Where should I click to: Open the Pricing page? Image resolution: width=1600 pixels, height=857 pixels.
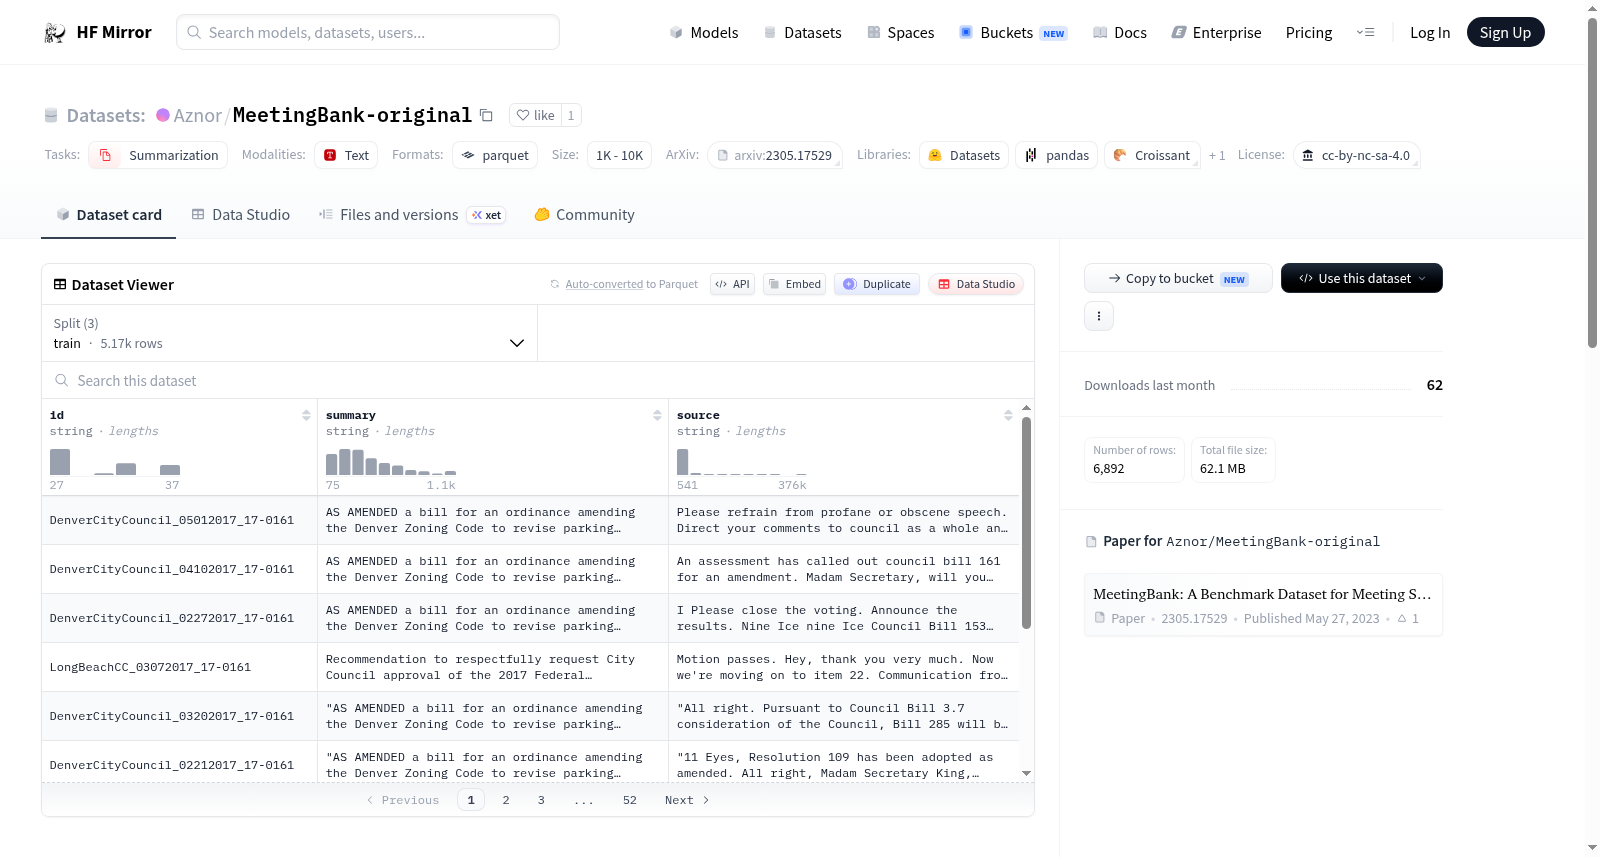1309,32
